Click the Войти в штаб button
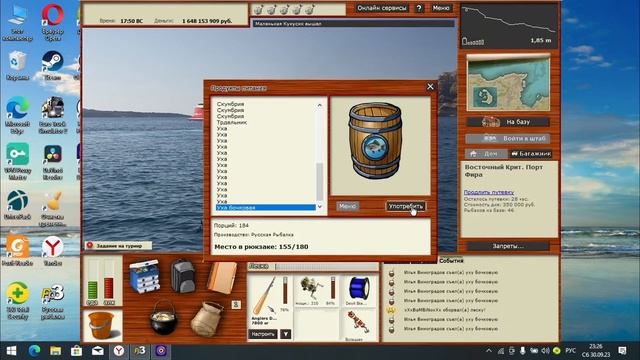 click(508, 138)
